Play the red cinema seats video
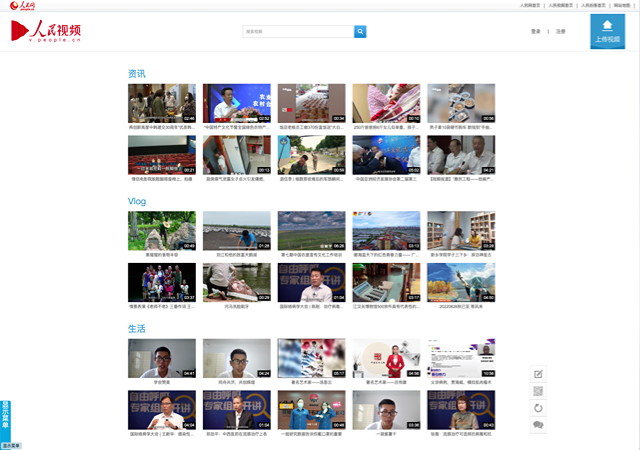This screenshot has height=450, width=640. [x=162, y=155]
